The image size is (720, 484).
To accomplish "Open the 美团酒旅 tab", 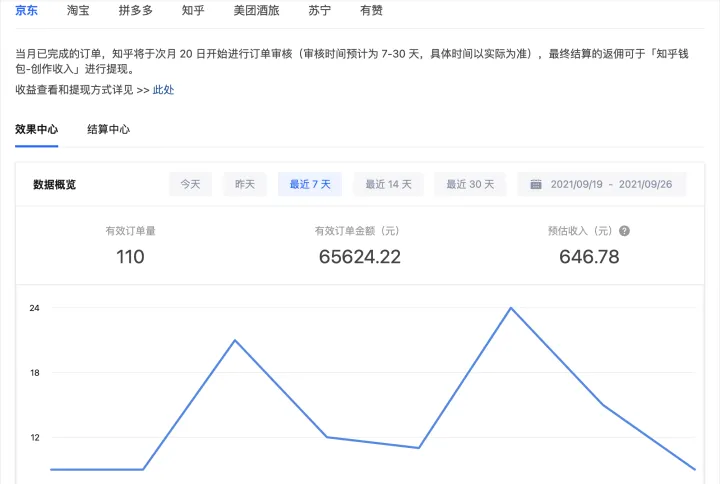I will tap(256, 10).
